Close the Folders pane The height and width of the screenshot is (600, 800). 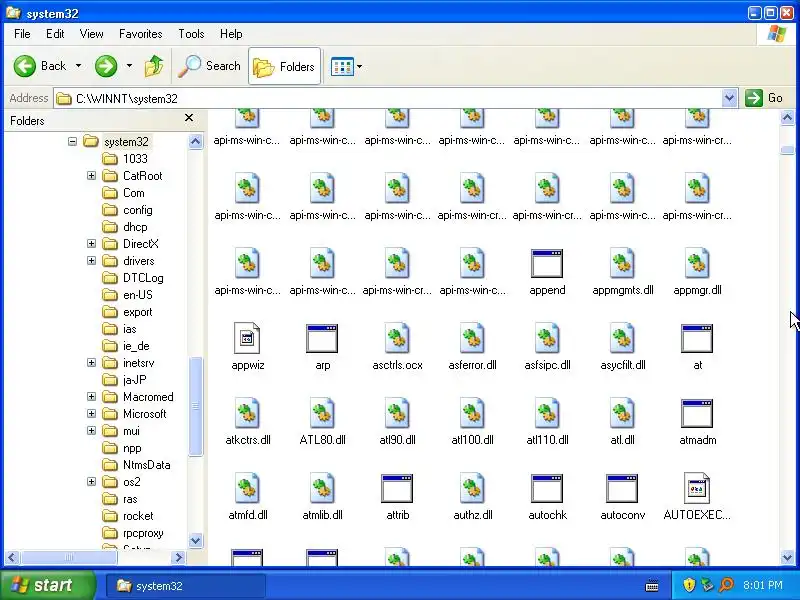pyautogui.click(x=189, y=118)
